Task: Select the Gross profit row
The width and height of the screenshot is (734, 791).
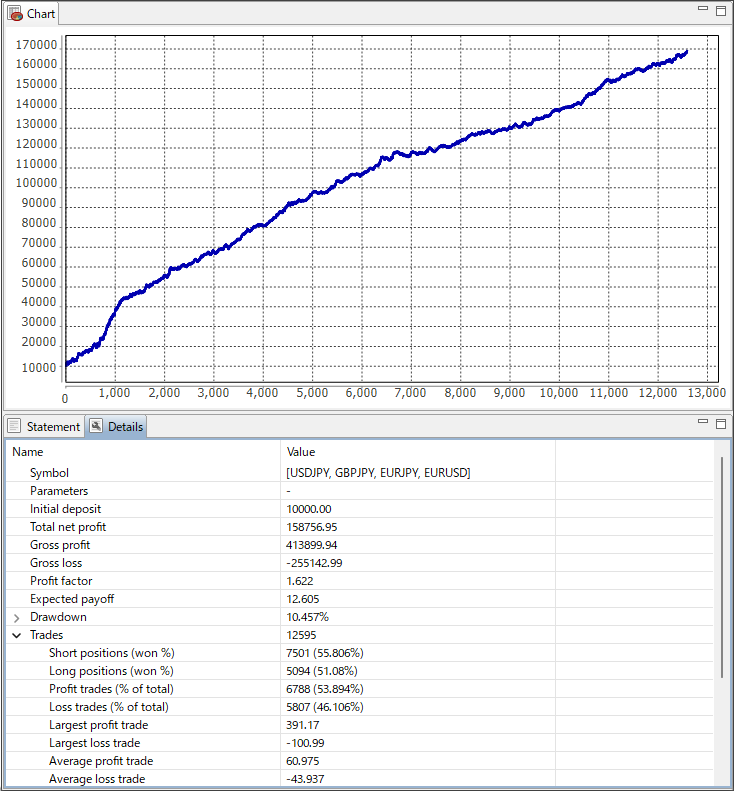Action: coord(359,545)
